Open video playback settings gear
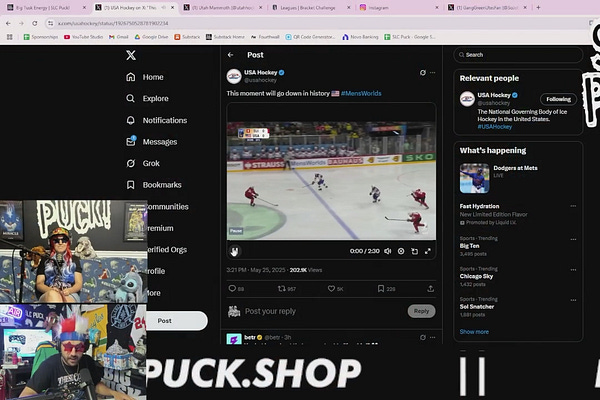 (401, 251)
